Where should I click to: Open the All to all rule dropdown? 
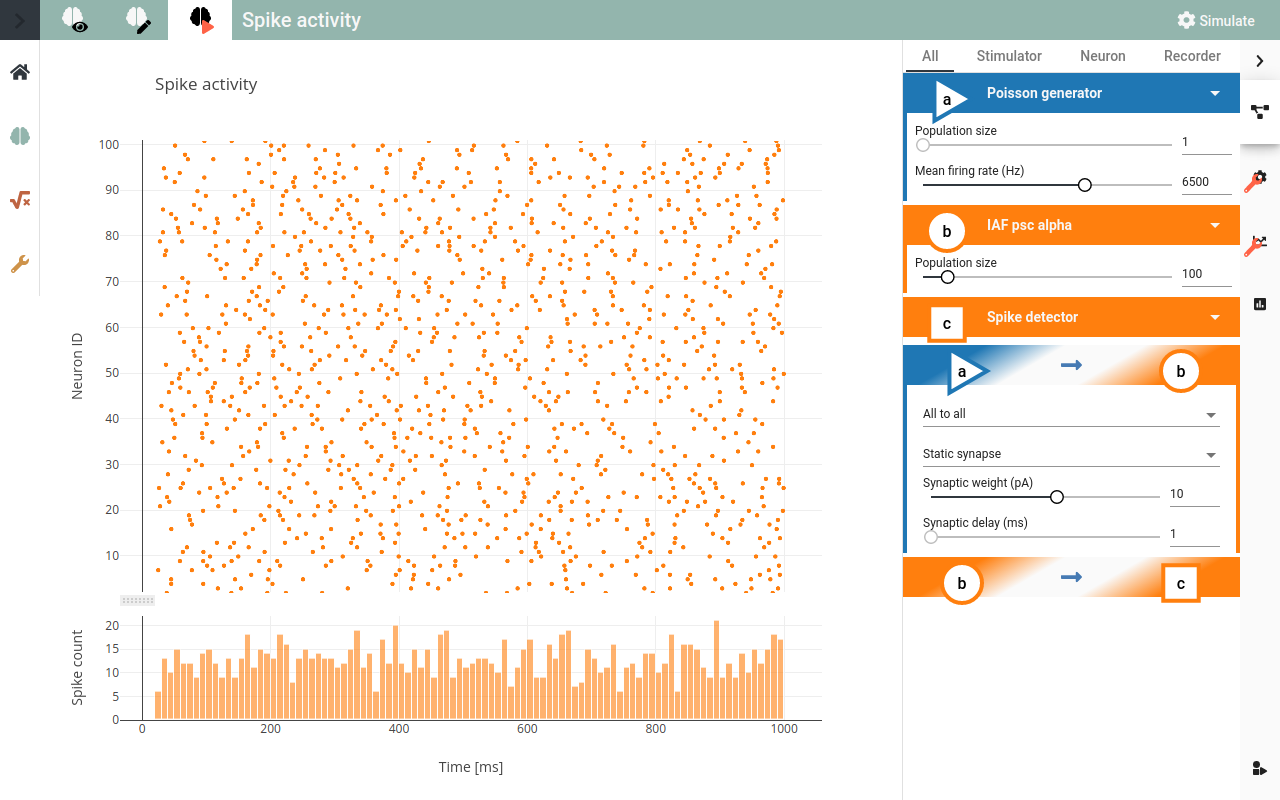pos(1071,414)
